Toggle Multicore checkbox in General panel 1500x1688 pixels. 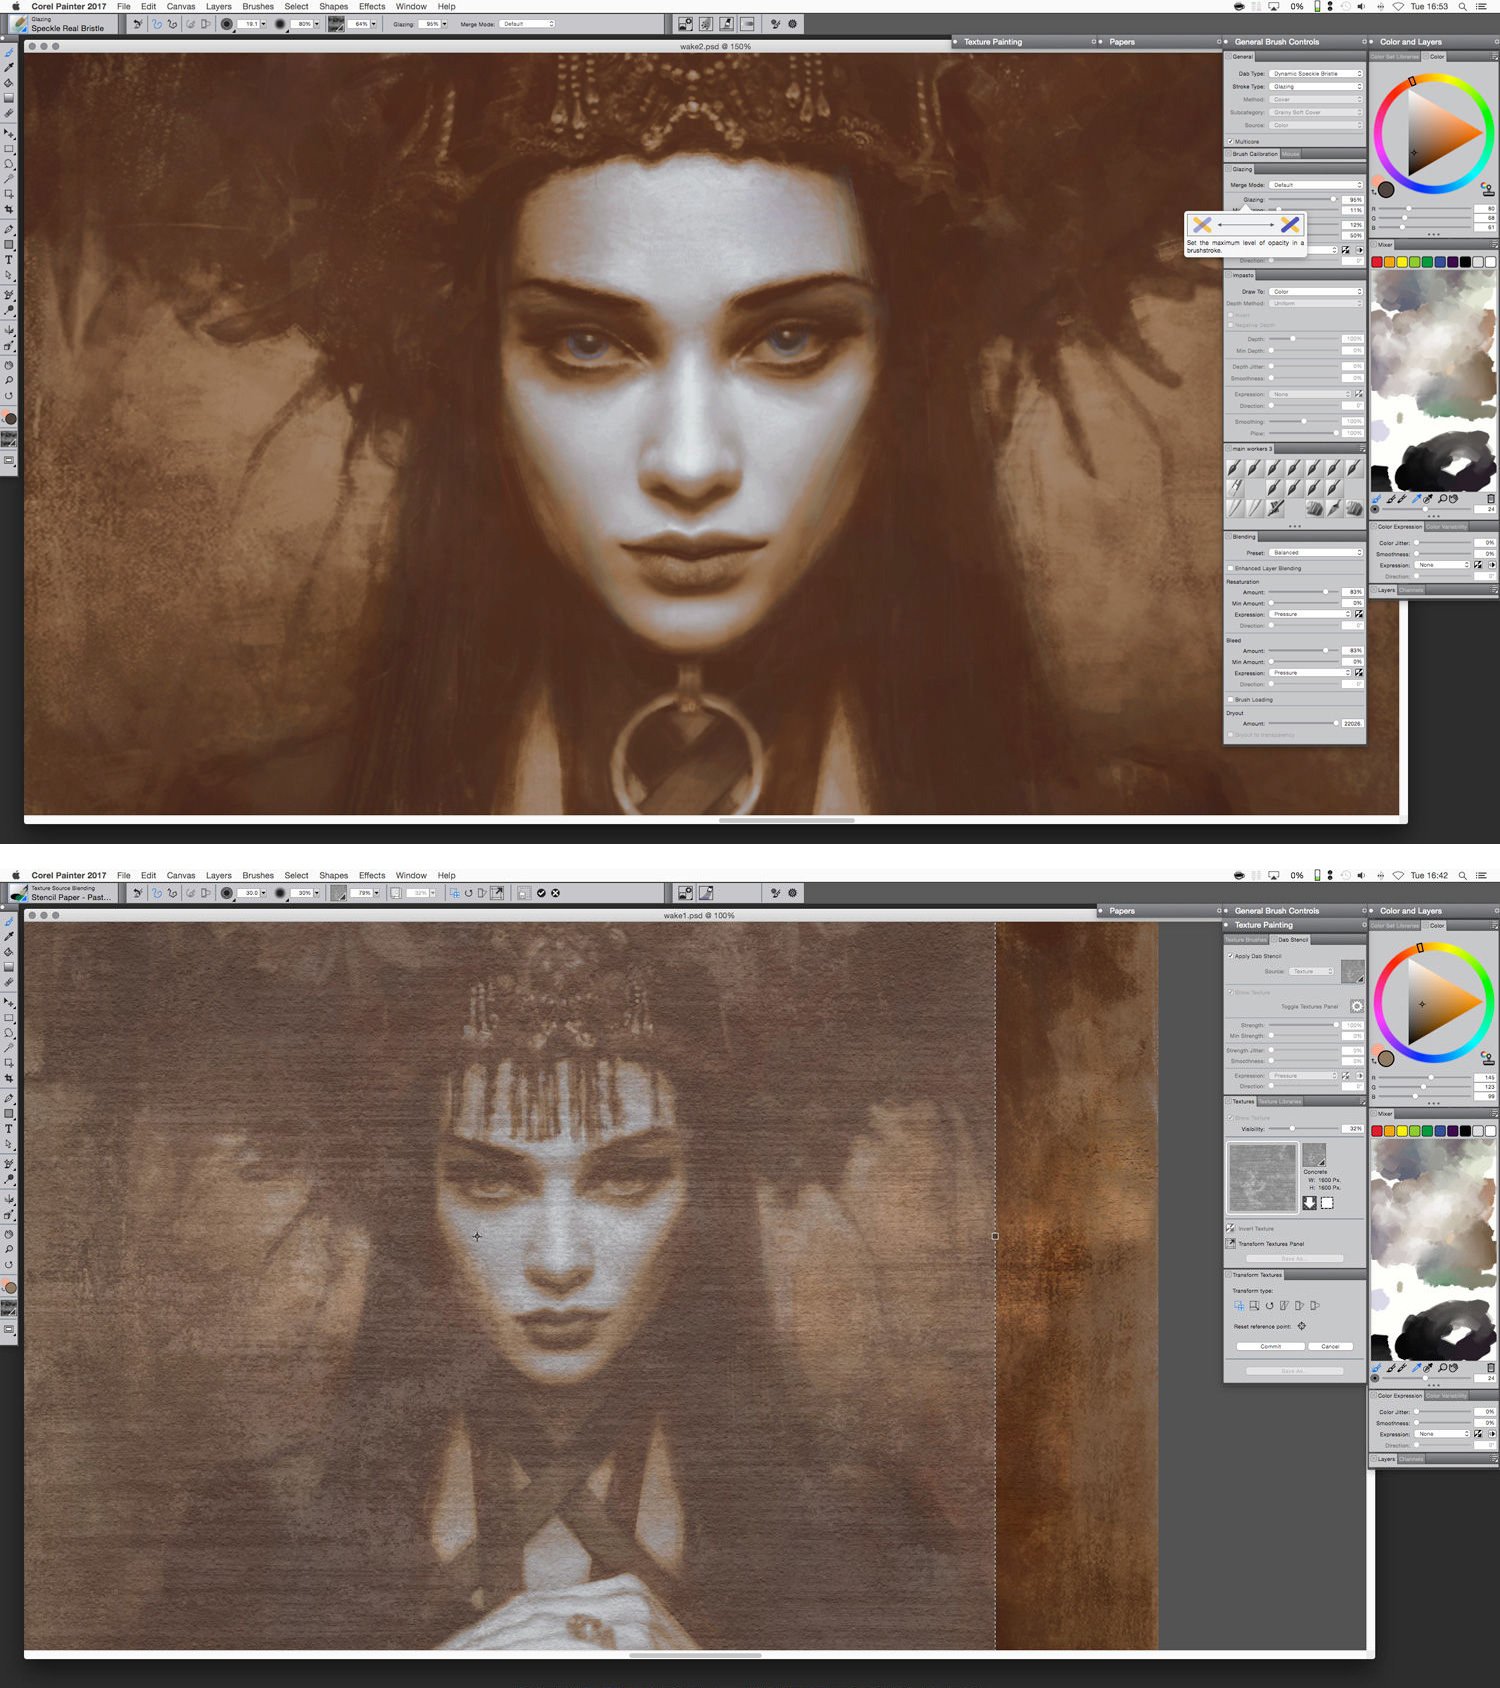pyautogui.click(x=1230, y=141)
